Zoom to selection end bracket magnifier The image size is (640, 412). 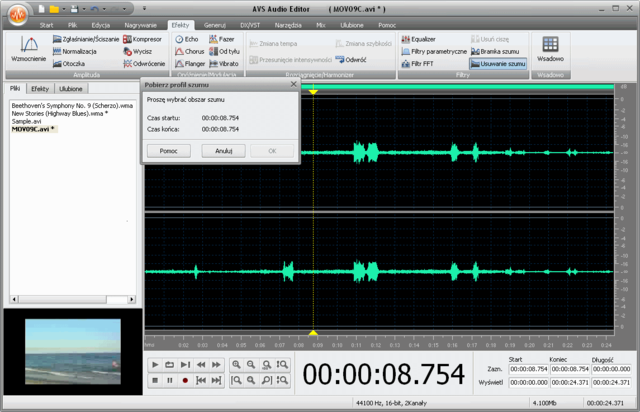click(267, 380)
